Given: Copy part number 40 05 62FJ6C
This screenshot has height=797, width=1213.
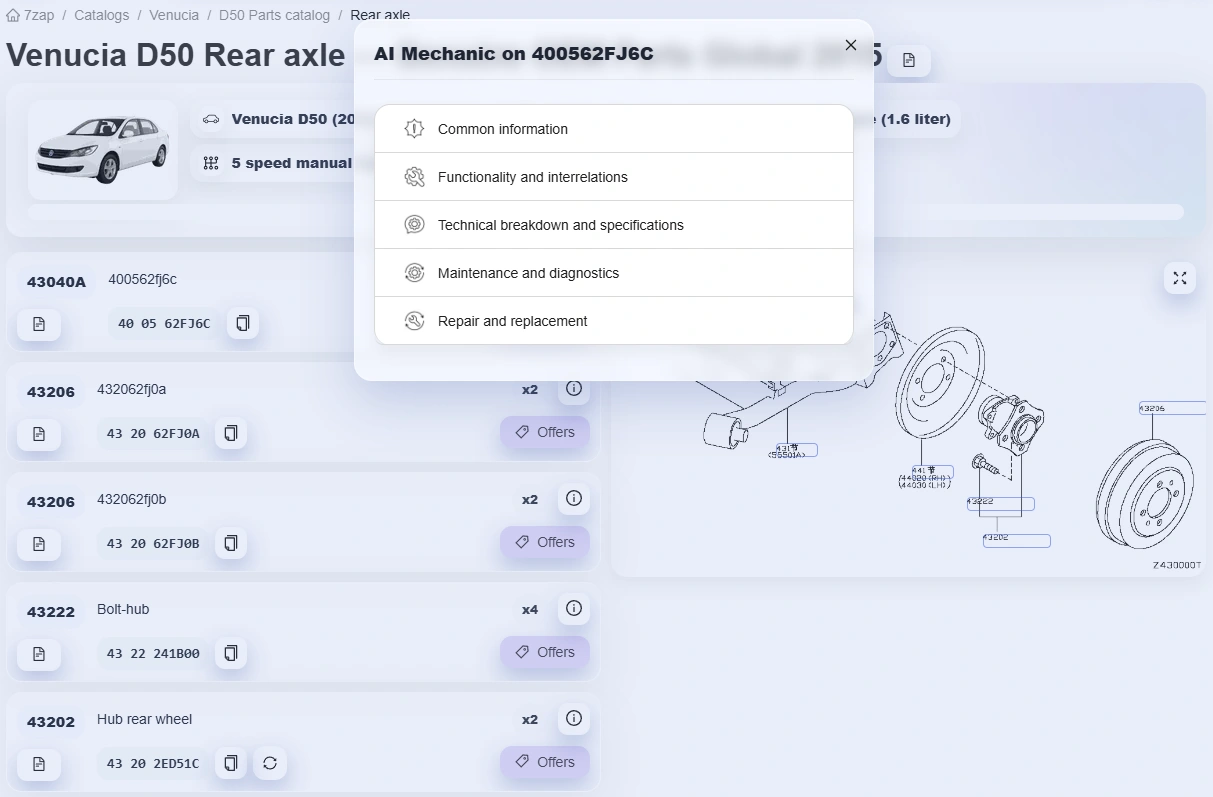Looking at the screenshot, I should [242, 323].
